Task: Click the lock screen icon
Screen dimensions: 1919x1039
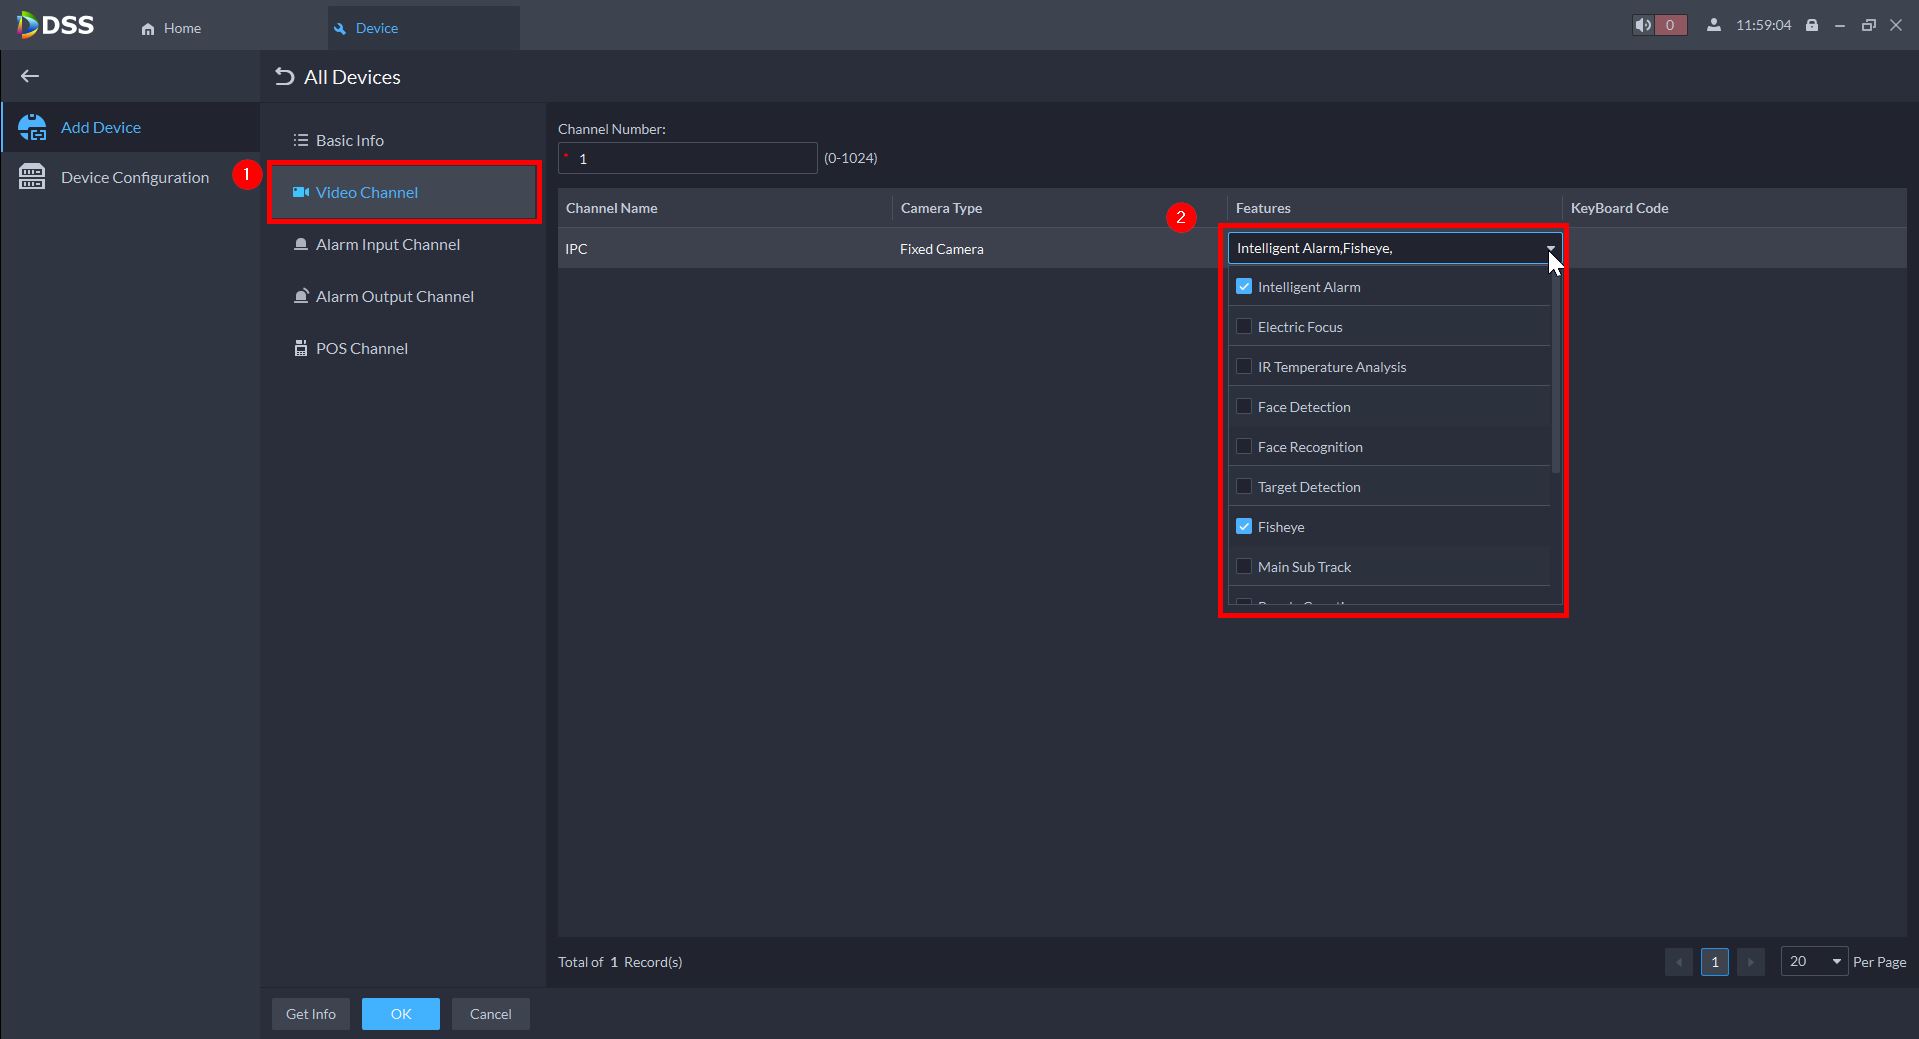Action: point(1812,25)
